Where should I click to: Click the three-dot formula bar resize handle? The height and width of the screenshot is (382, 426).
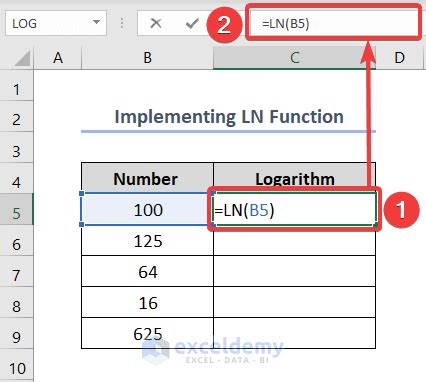[x=122, y=23]
